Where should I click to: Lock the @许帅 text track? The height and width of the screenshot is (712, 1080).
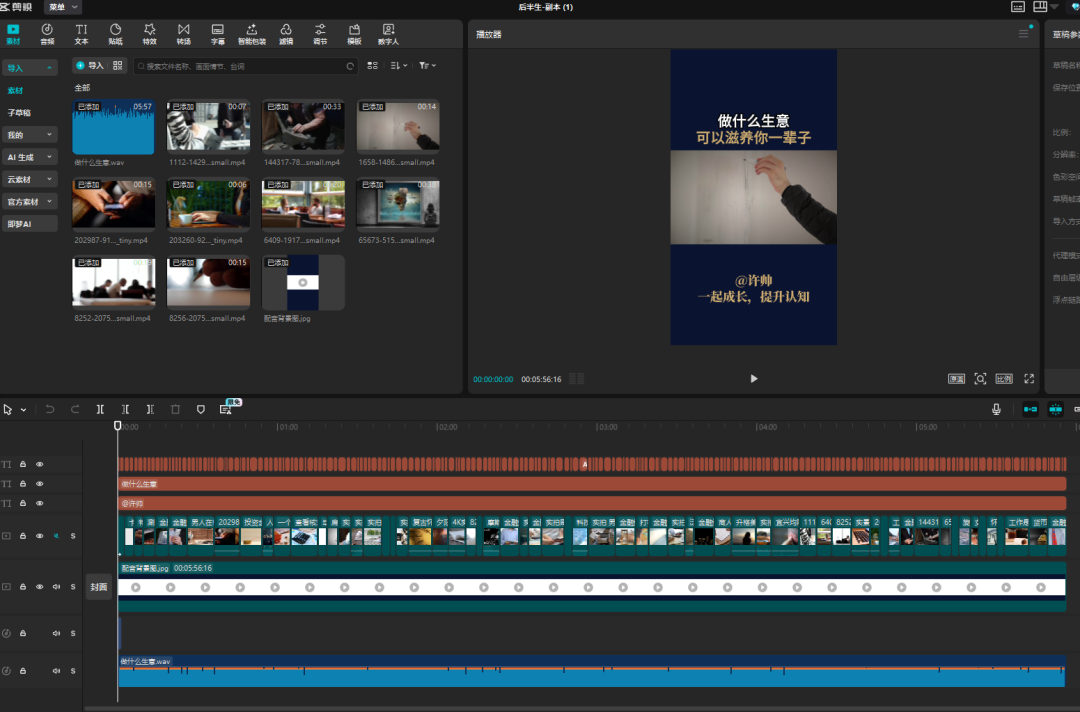[23, 503]
